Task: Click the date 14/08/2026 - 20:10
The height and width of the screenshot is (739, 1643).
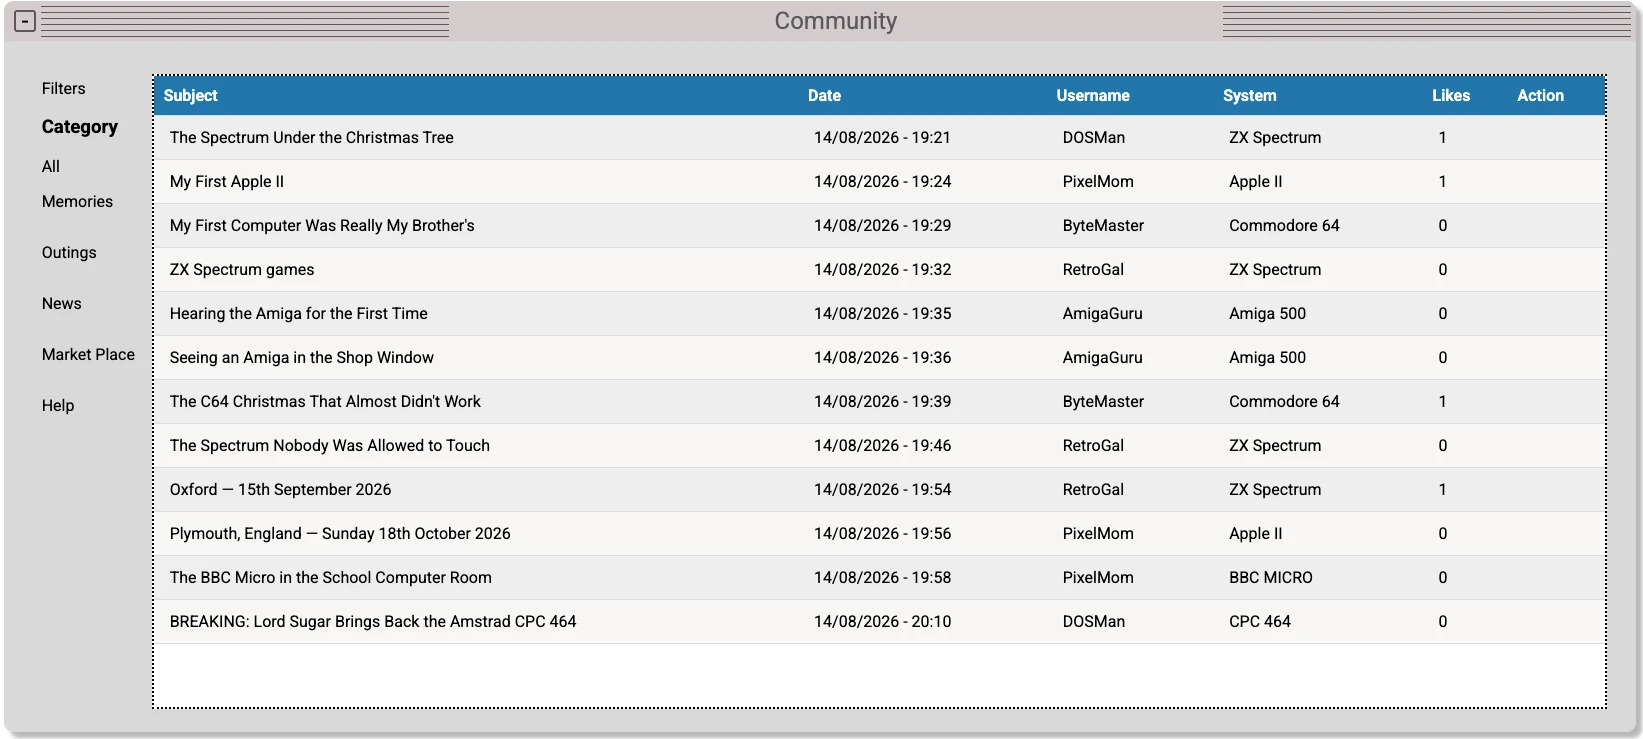Action: [x=883, y=621]
